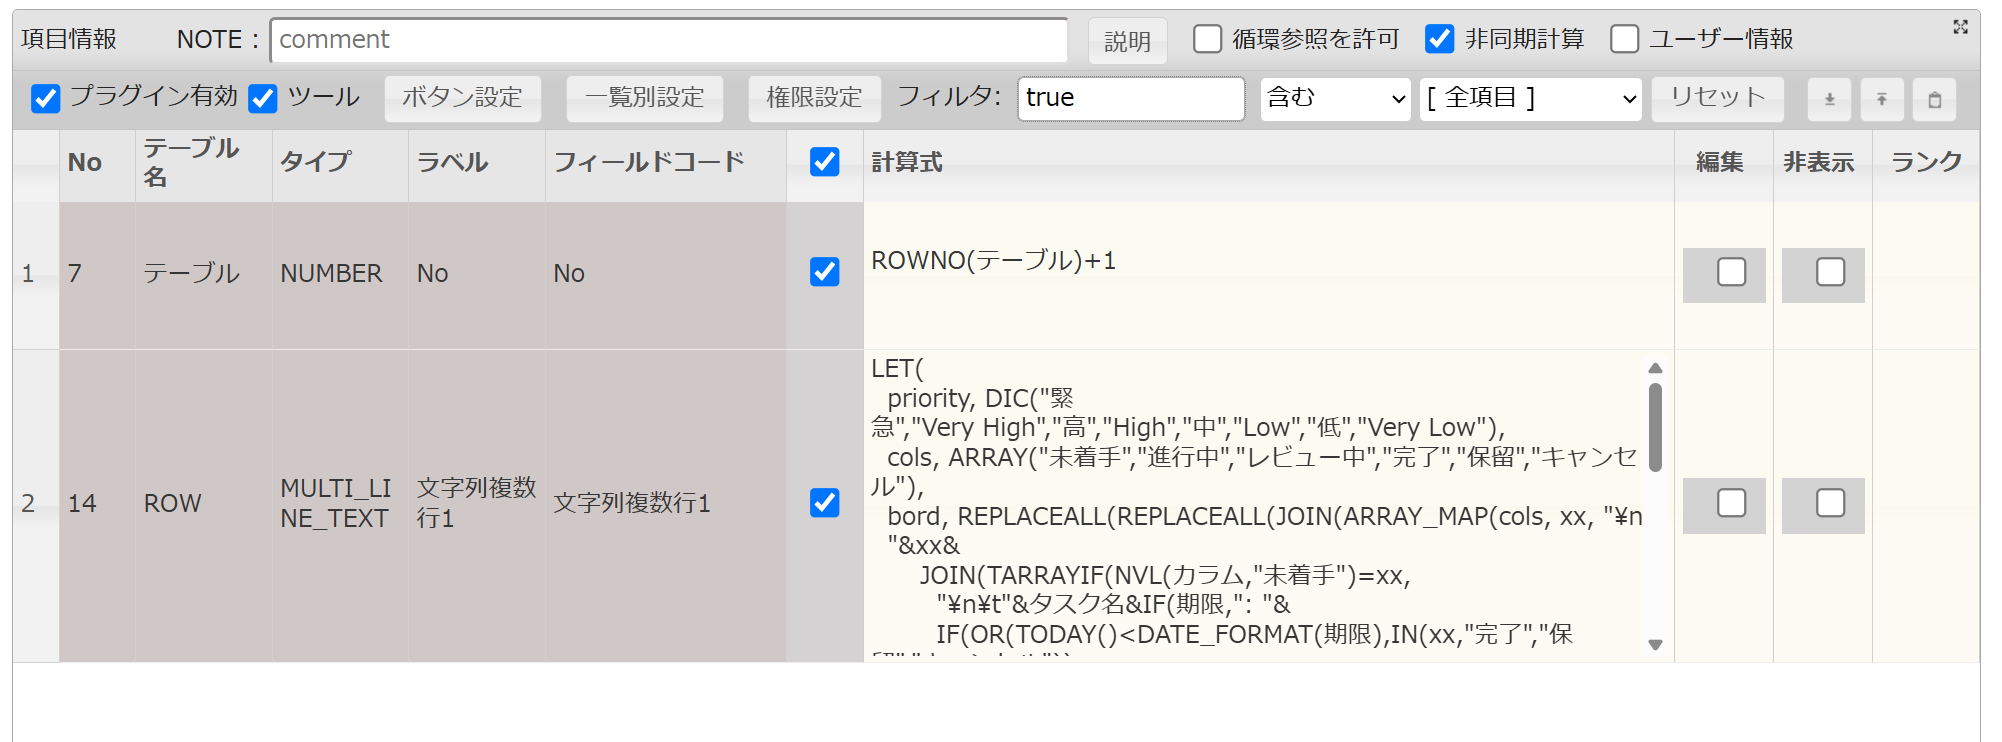Viewport: 2002px width, 742px height.
Task: Check the 編集 box for 文字列複数行1 row
Action: (x=1732, y=502)
